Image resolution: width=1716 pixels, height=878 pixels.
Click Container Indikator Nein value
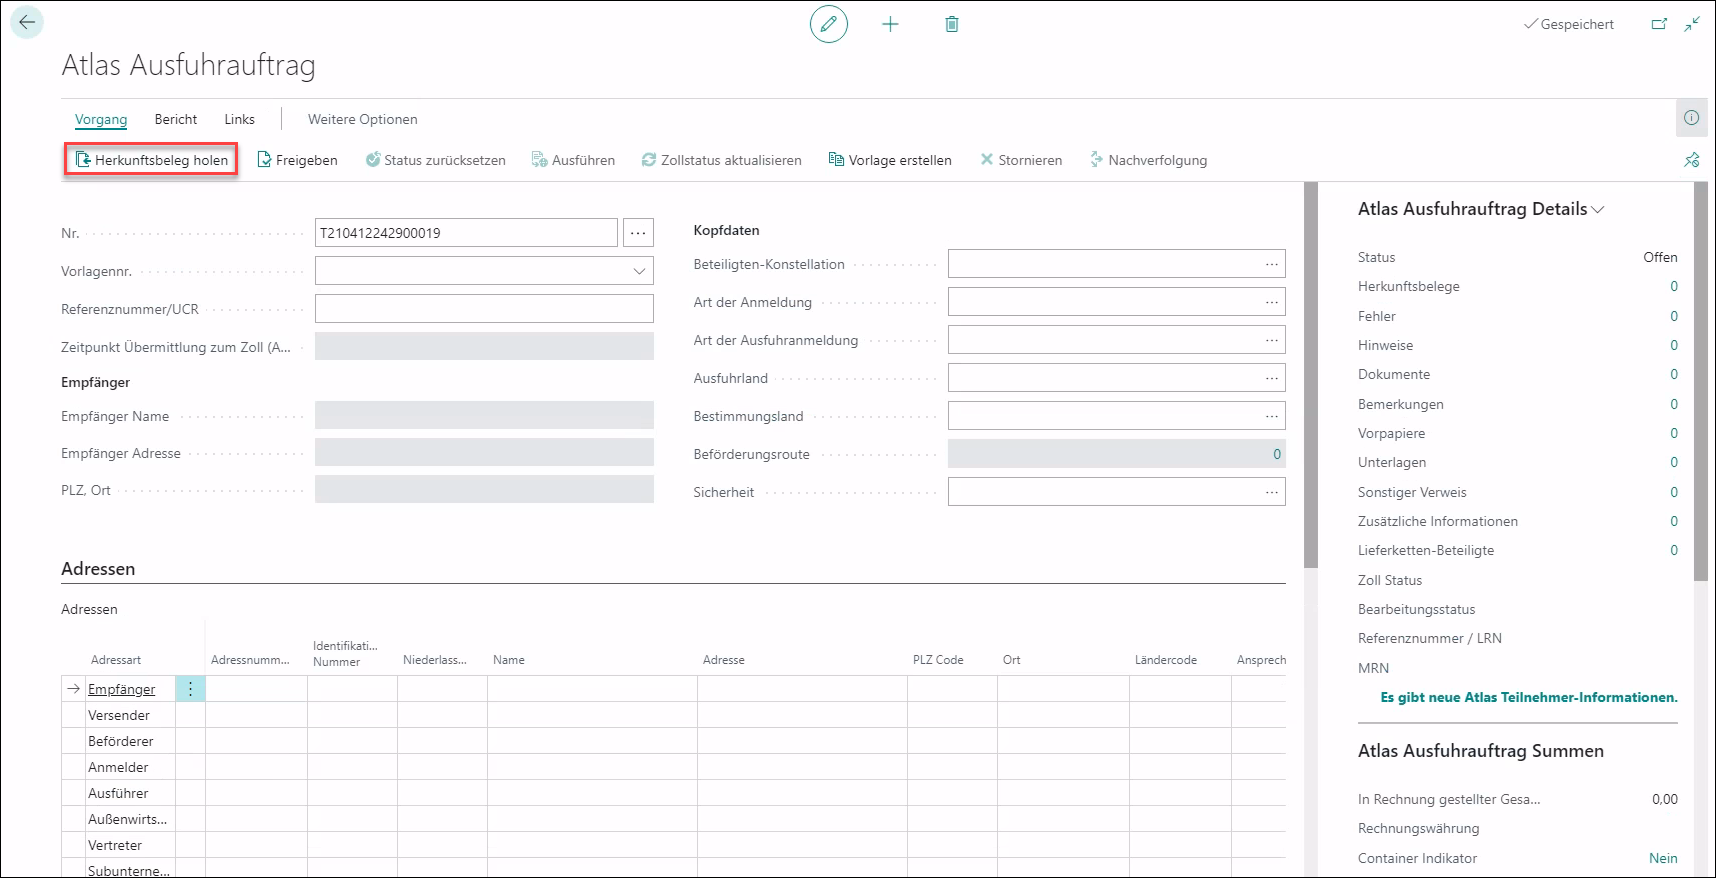tap(1663, 858)
